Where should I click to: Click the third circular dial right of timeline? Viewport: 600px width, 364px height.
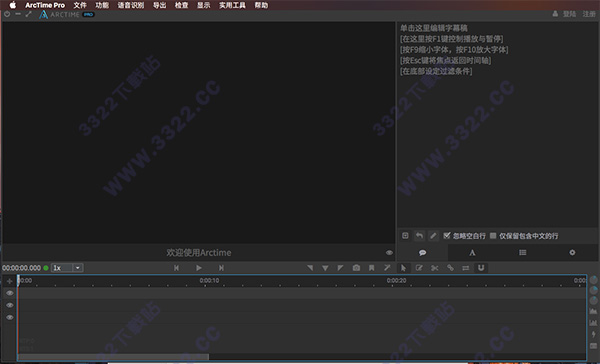point(593,300)
